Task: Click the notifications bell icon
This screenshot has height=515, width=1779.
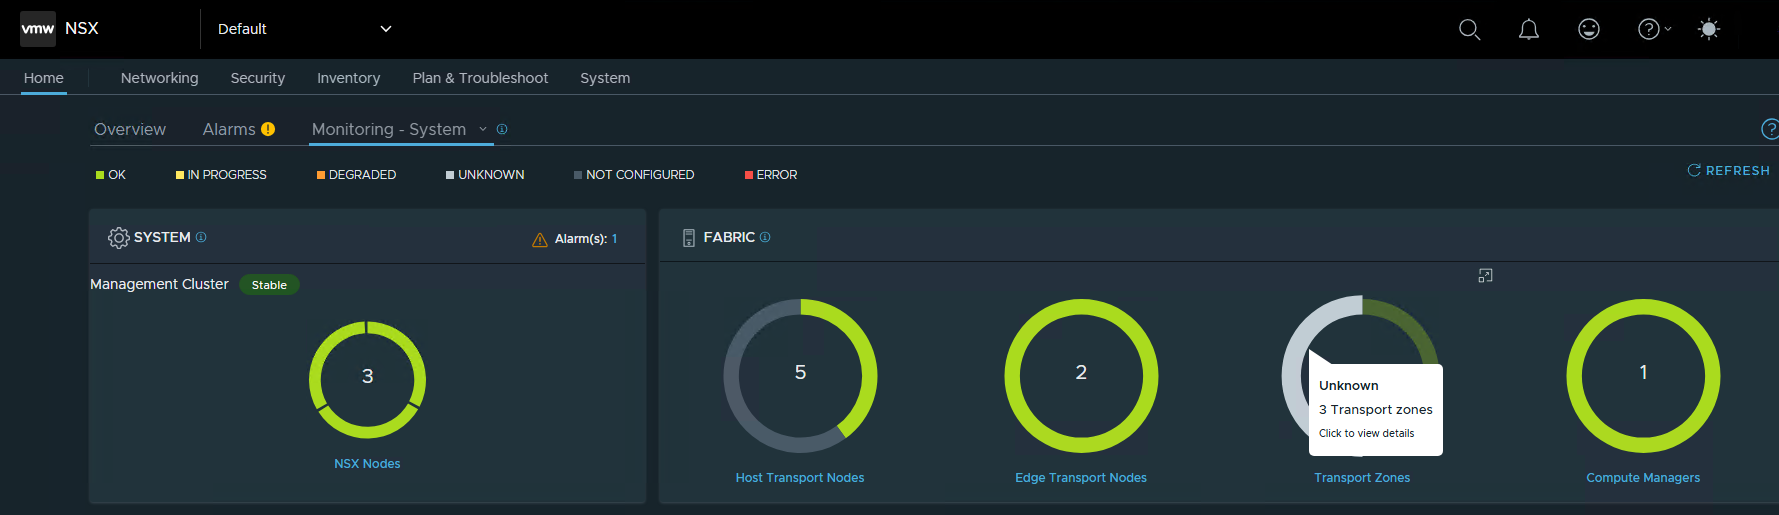Action: (1528, 30)
